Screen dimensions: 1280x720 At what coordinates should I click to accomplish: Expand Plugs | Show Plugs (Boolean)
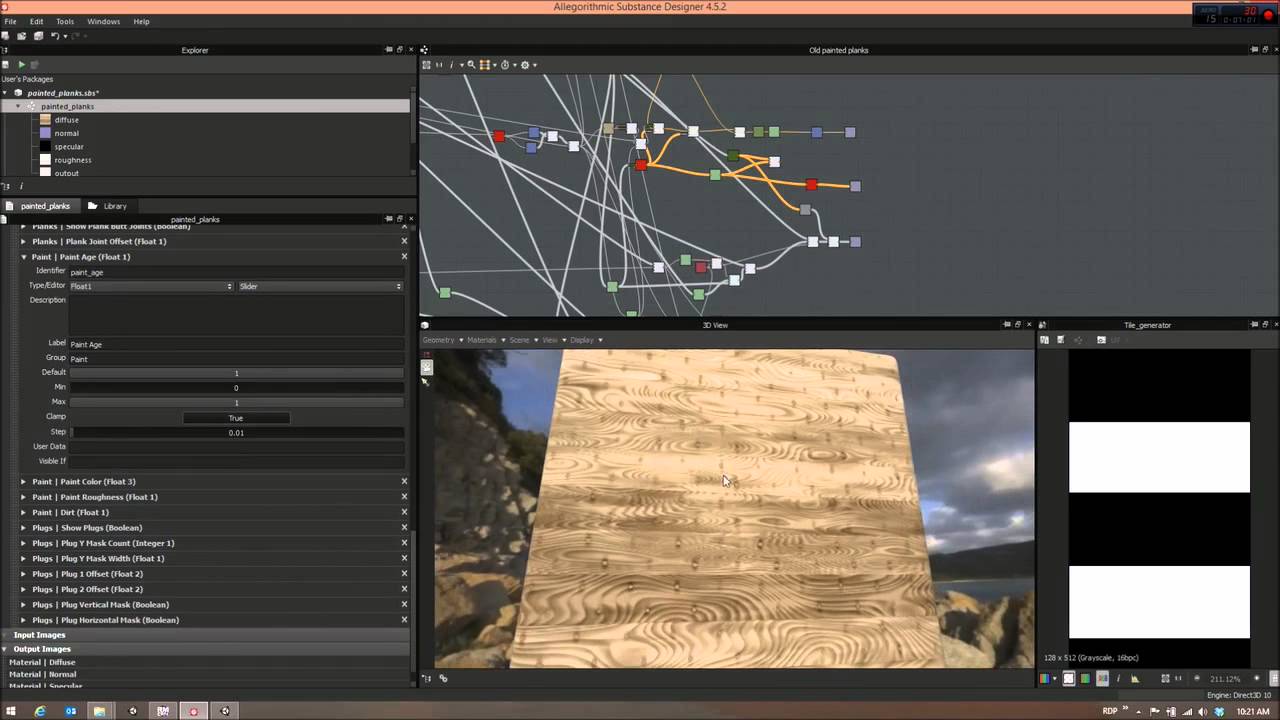pyautogui.click(x=23, y=528)
